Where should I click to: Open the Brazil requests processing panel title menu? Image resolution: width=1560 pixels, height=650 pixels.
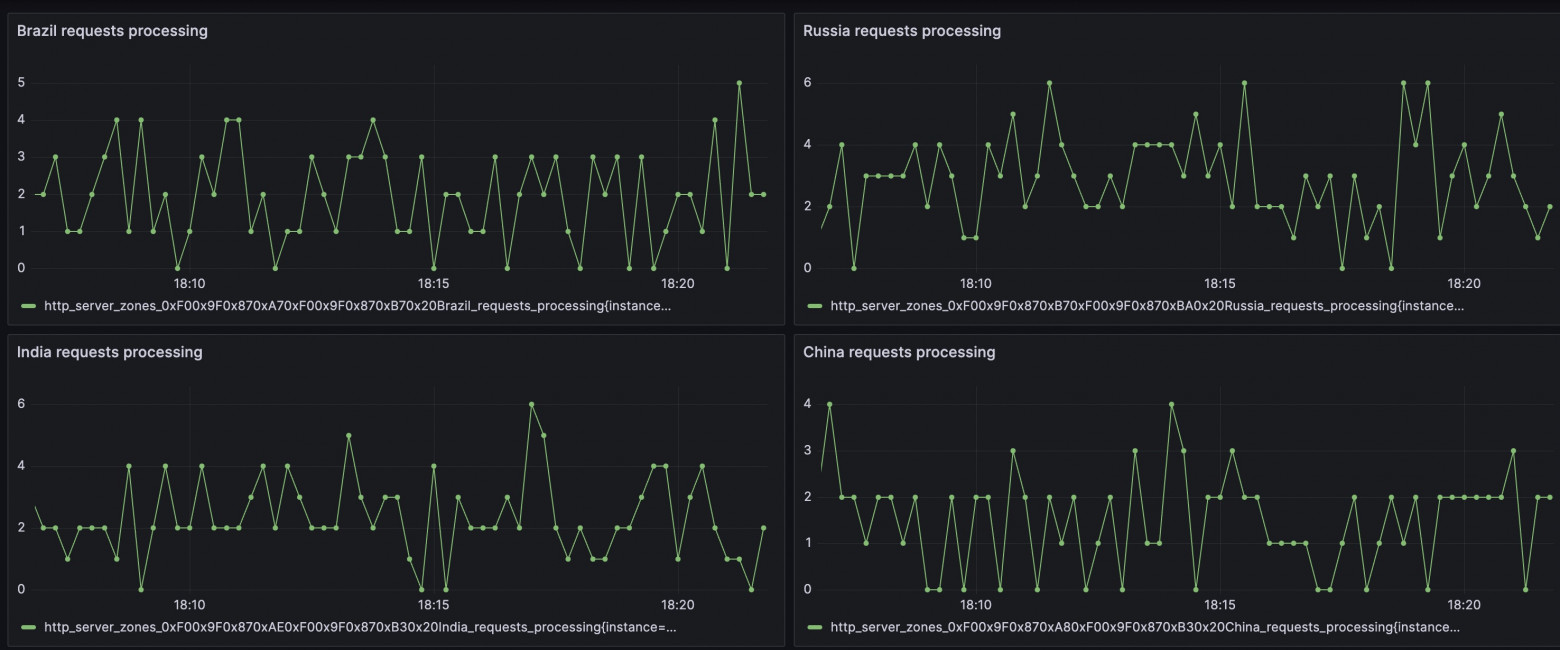[x=112, y=31]
